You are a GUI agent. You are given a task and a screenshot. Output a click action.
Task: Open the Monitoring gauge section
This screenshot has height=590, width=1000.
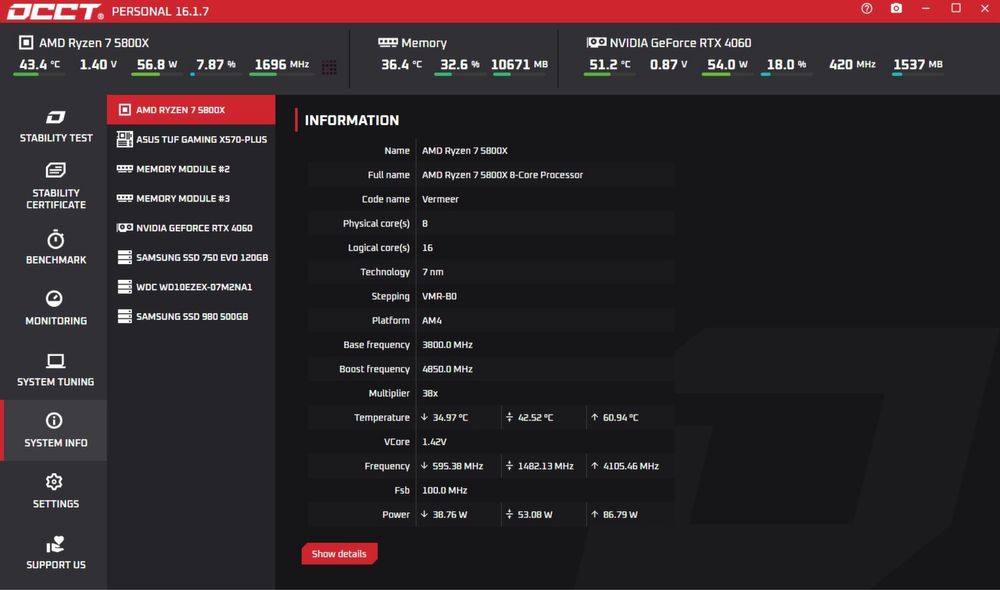(55, 308)
